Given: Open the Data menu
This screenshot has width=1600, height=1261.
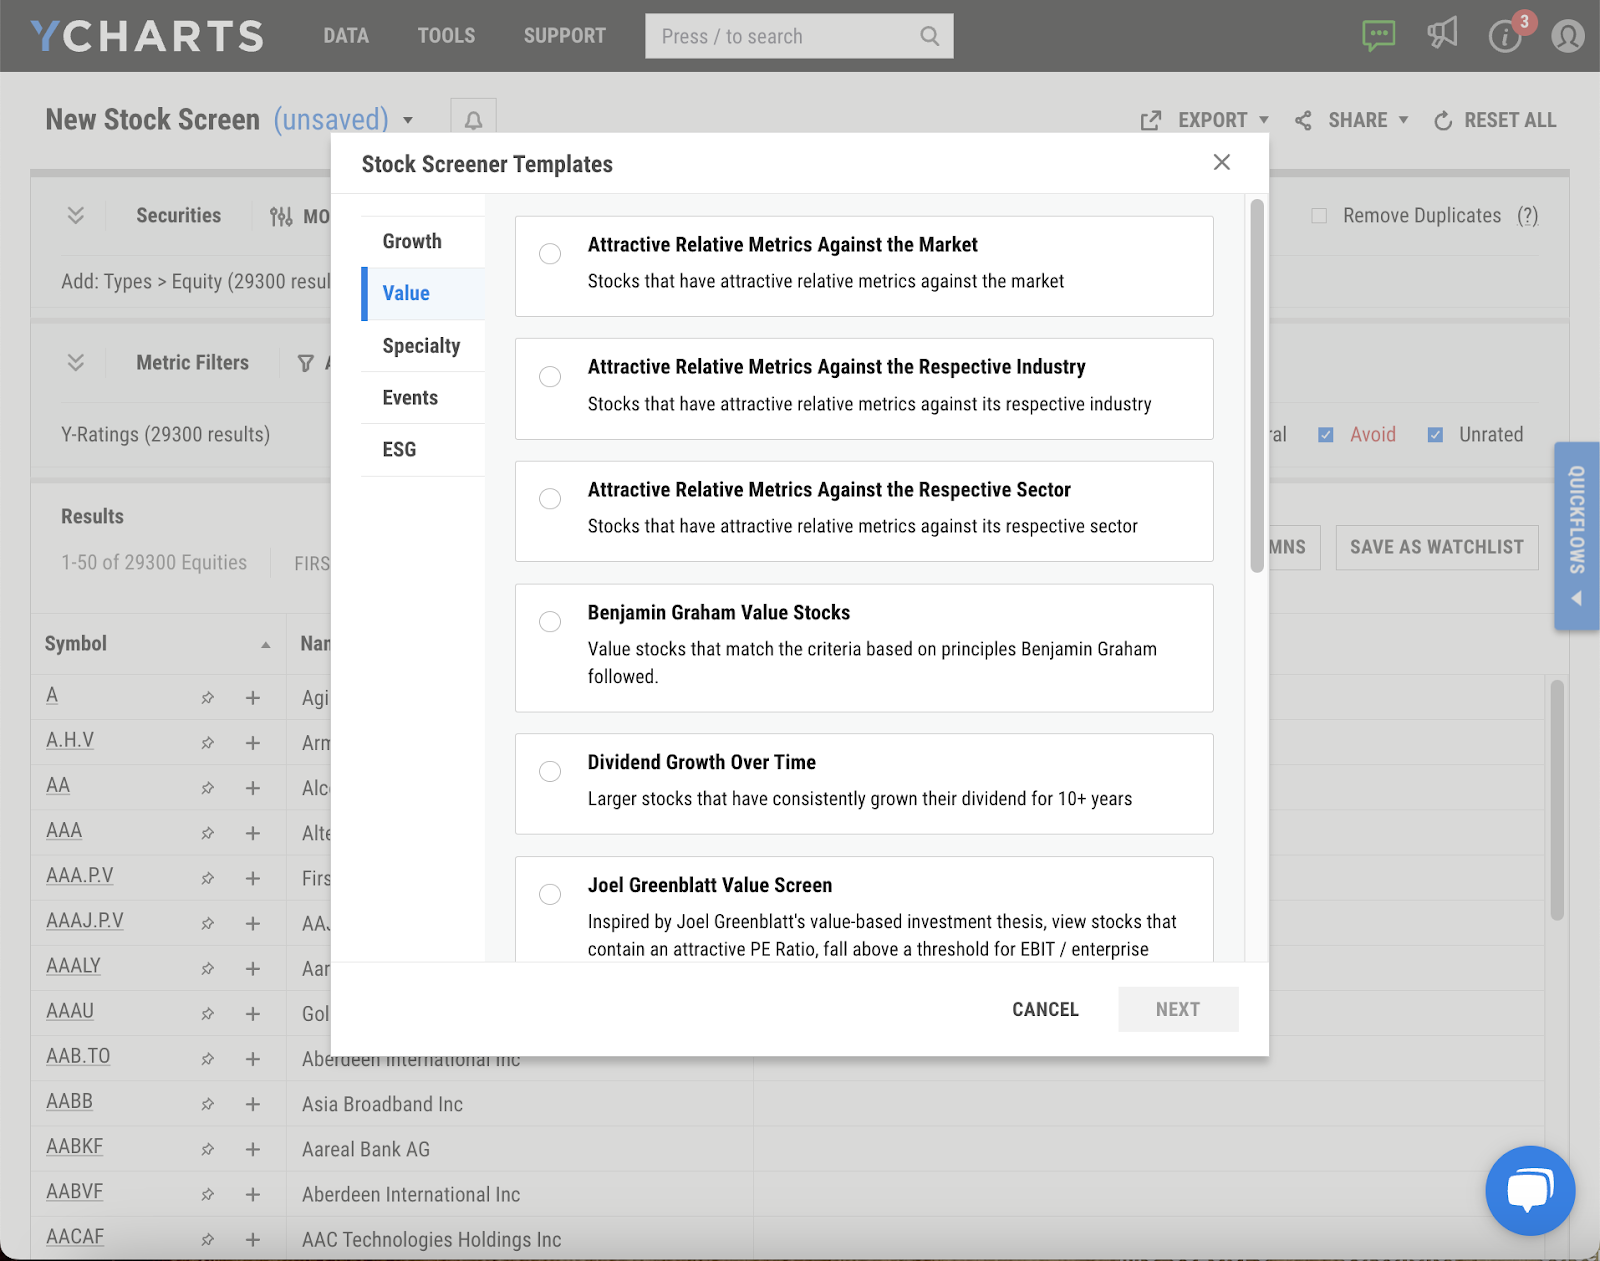Looking at the screenshot, I should click(346, 36).
